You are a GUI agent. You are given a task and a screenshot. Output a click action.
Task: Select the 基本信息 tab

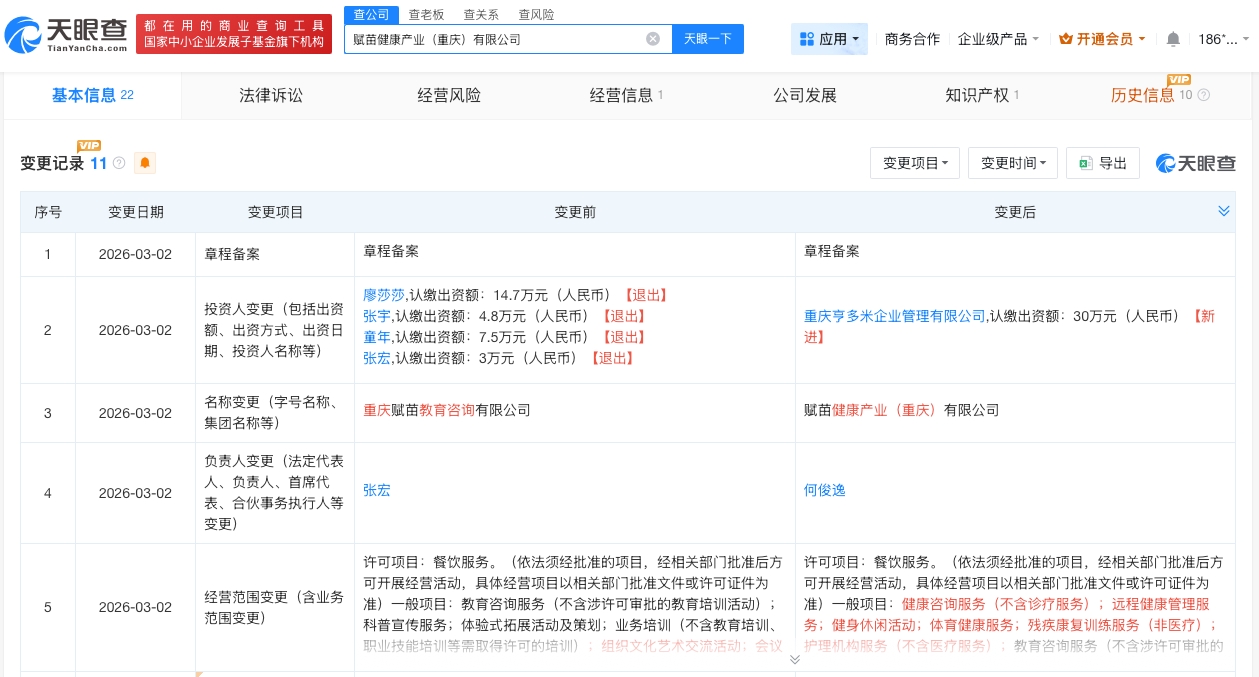coord(92,96)
